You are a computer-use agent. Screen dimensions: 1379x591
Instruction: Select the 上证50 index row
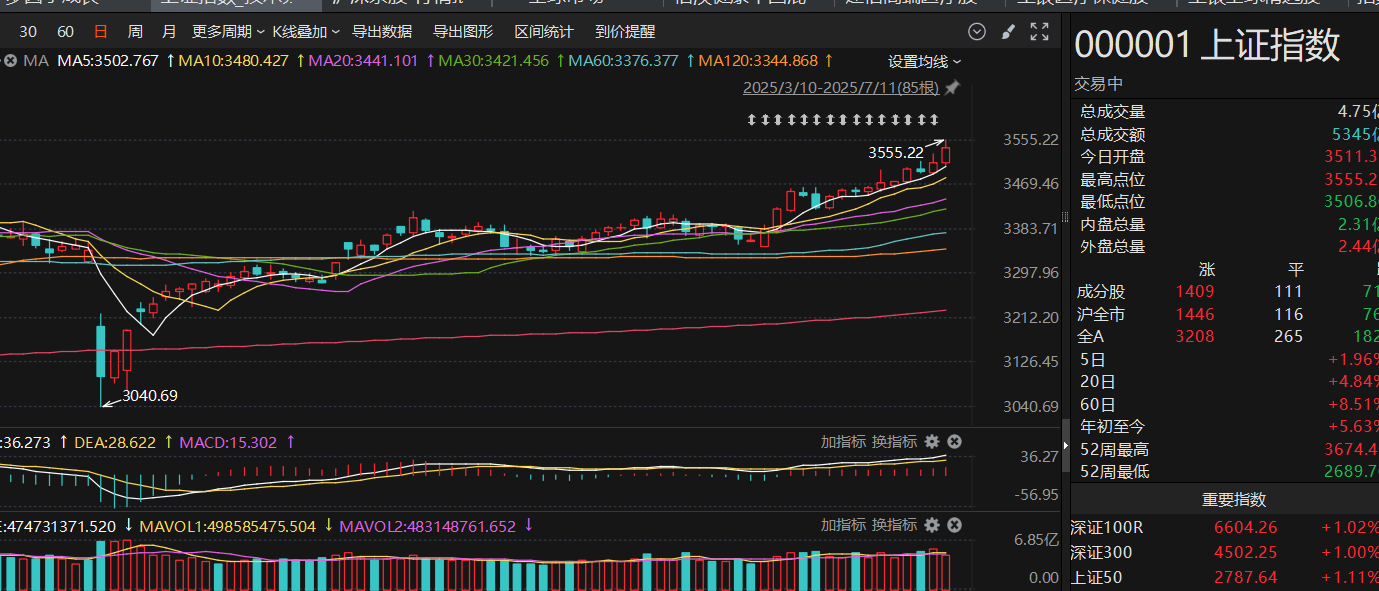point(1225,577)
